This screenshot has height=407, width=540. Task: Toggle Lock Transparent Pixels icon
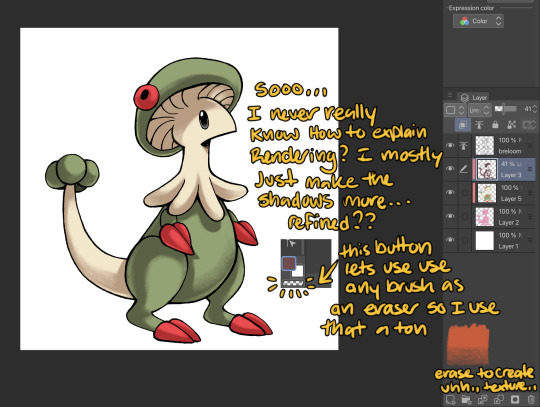(x=511, y=124)
